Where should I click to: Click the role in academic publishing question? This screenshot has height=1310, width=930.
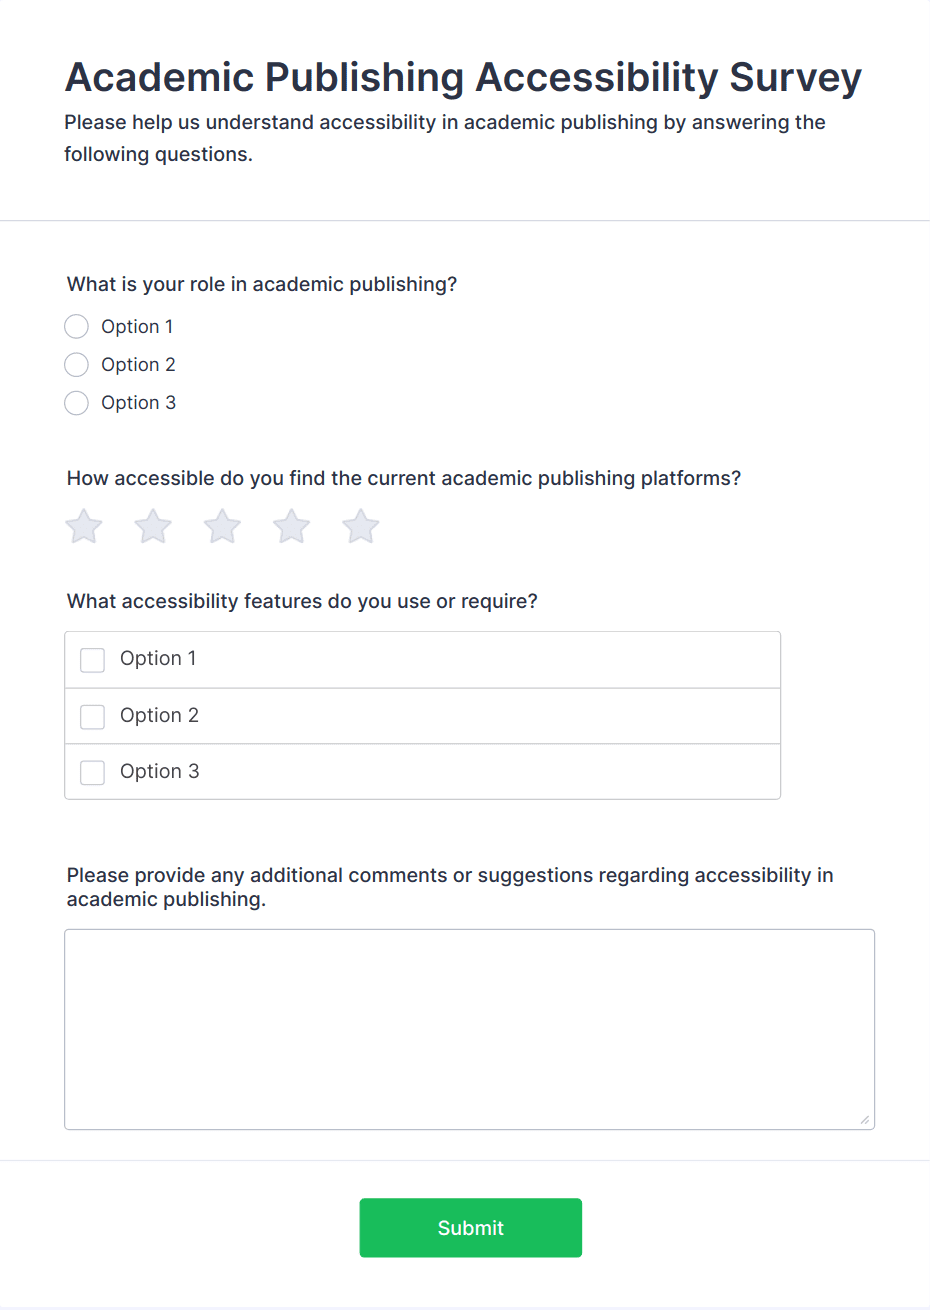click(x=262, y=284)
